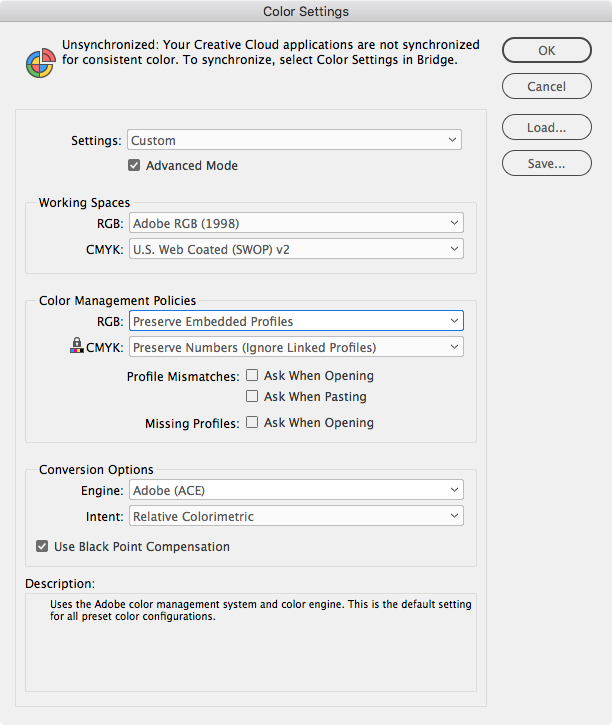Open the RGB working space dropdown
612x725 pixels.
coord(296,223)
